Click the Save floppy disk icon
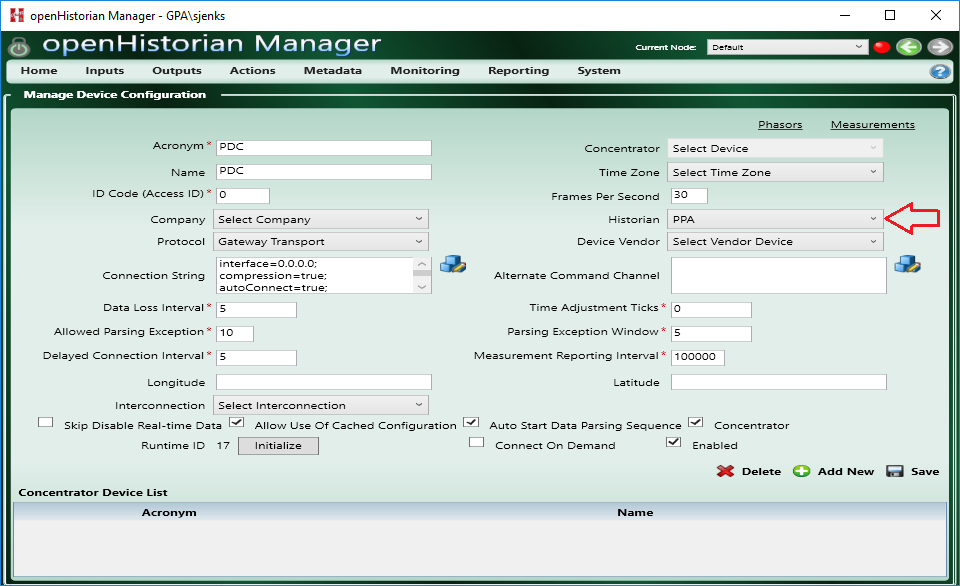960x586 pixels. tap(895, 471)
